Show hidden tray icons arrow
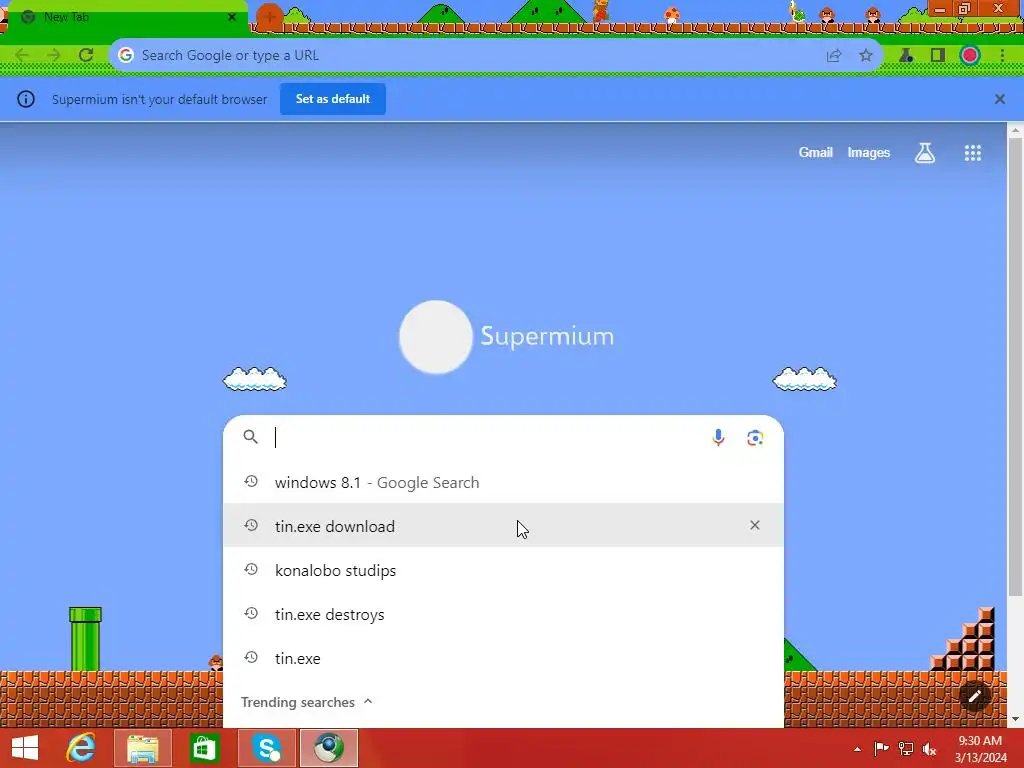Image resolution: width=1024 pixels, height=768 pixels. coord(857,749)
